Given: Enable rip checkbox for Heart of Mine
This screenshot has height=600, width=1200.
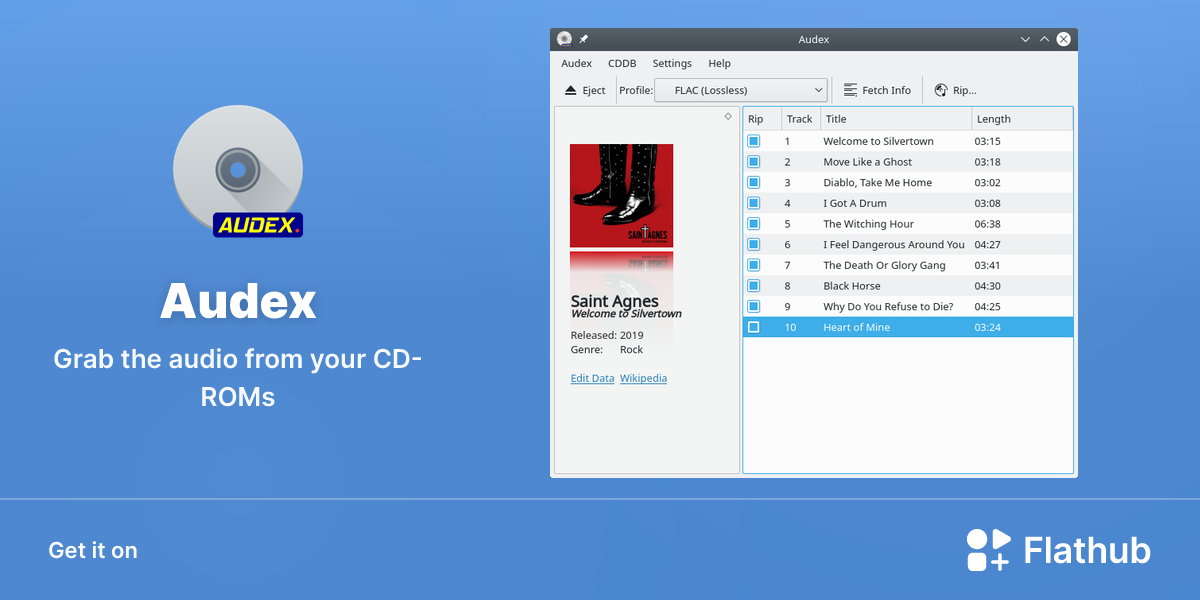Looking at the screenshot, I should [x=754, y=327].
